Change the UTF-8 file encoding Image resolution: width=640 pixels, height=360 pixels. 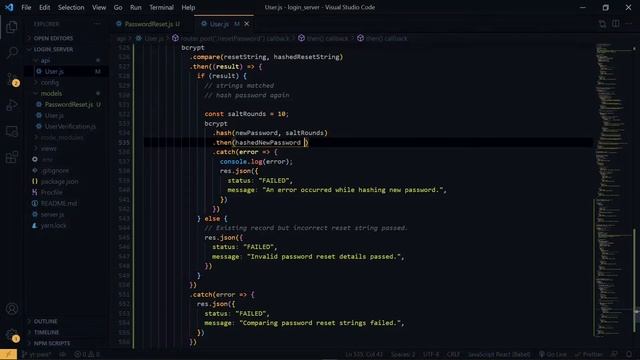431,354
